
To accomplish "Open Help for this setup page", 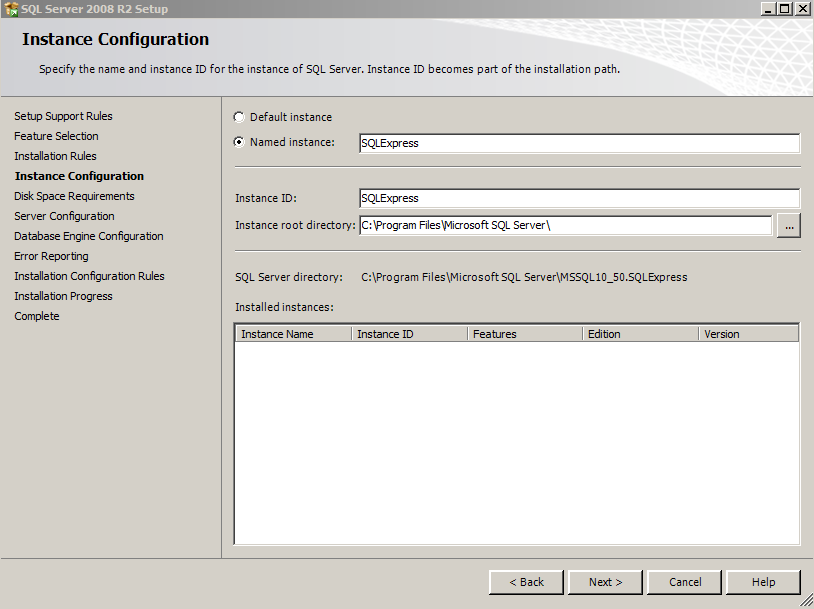I will [764, 582].
